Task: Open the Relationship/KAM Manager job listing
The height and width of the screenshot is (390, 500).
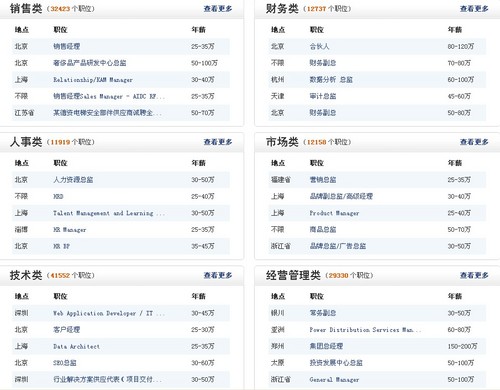Action: 93,80
